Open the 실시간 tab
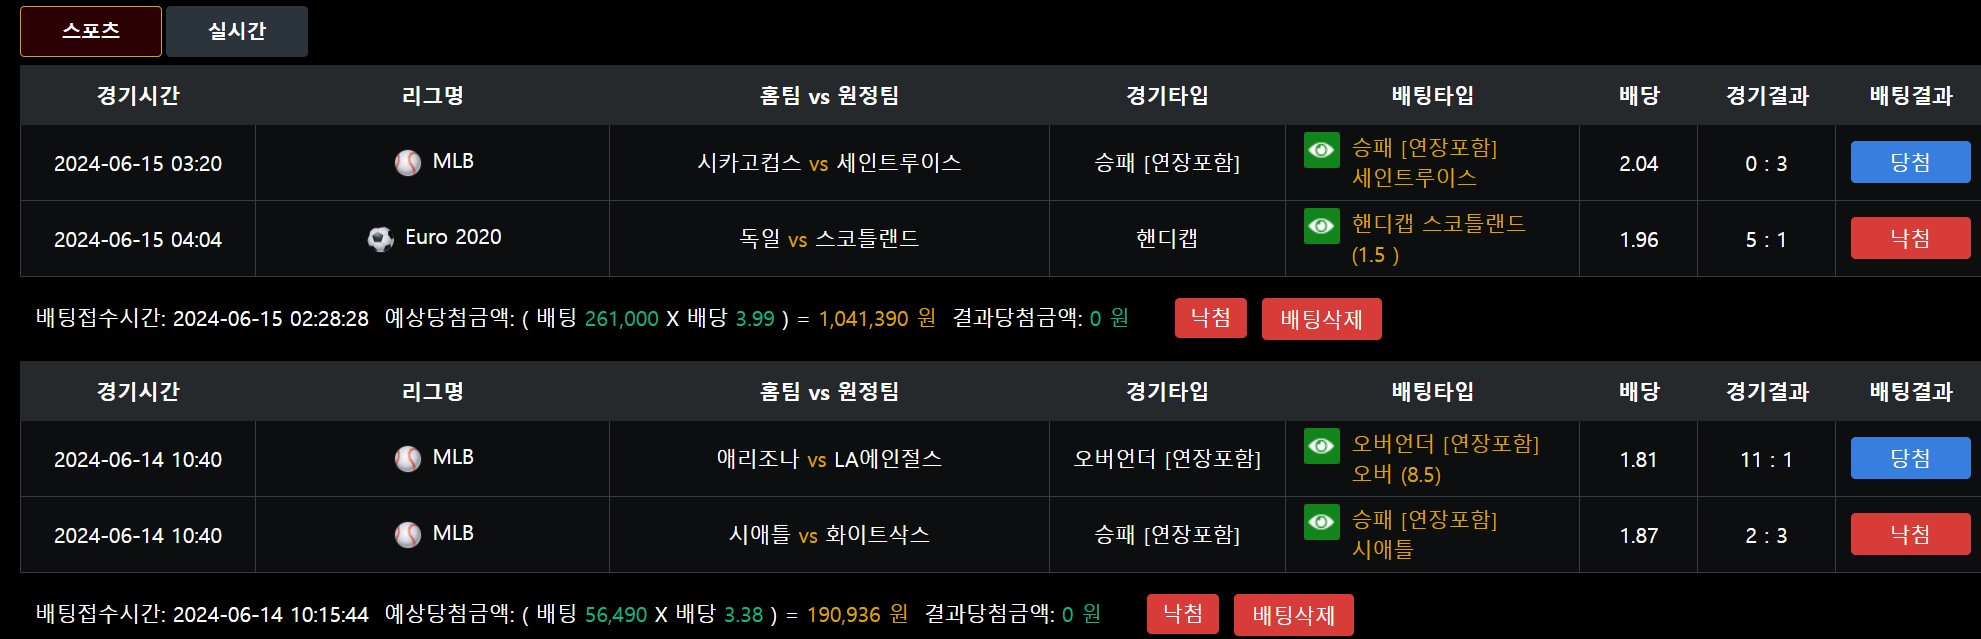Screen dimensions: 1981x639 237,31
